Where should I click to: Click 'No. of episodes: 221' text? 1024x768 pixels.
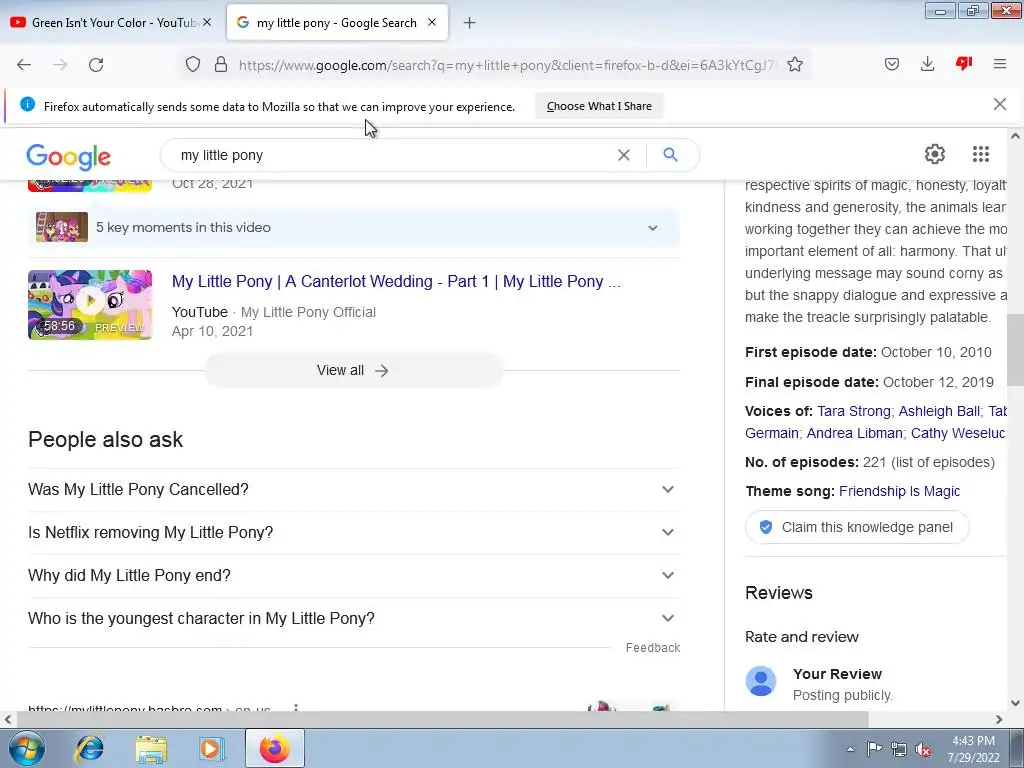click(x=870, y=462)
